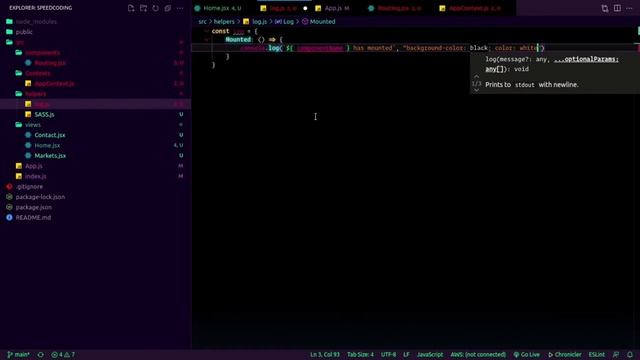Change Tab Size: 4 indentation setting
This screenshot has height=360, width=640.
click(x=360, y=355)
